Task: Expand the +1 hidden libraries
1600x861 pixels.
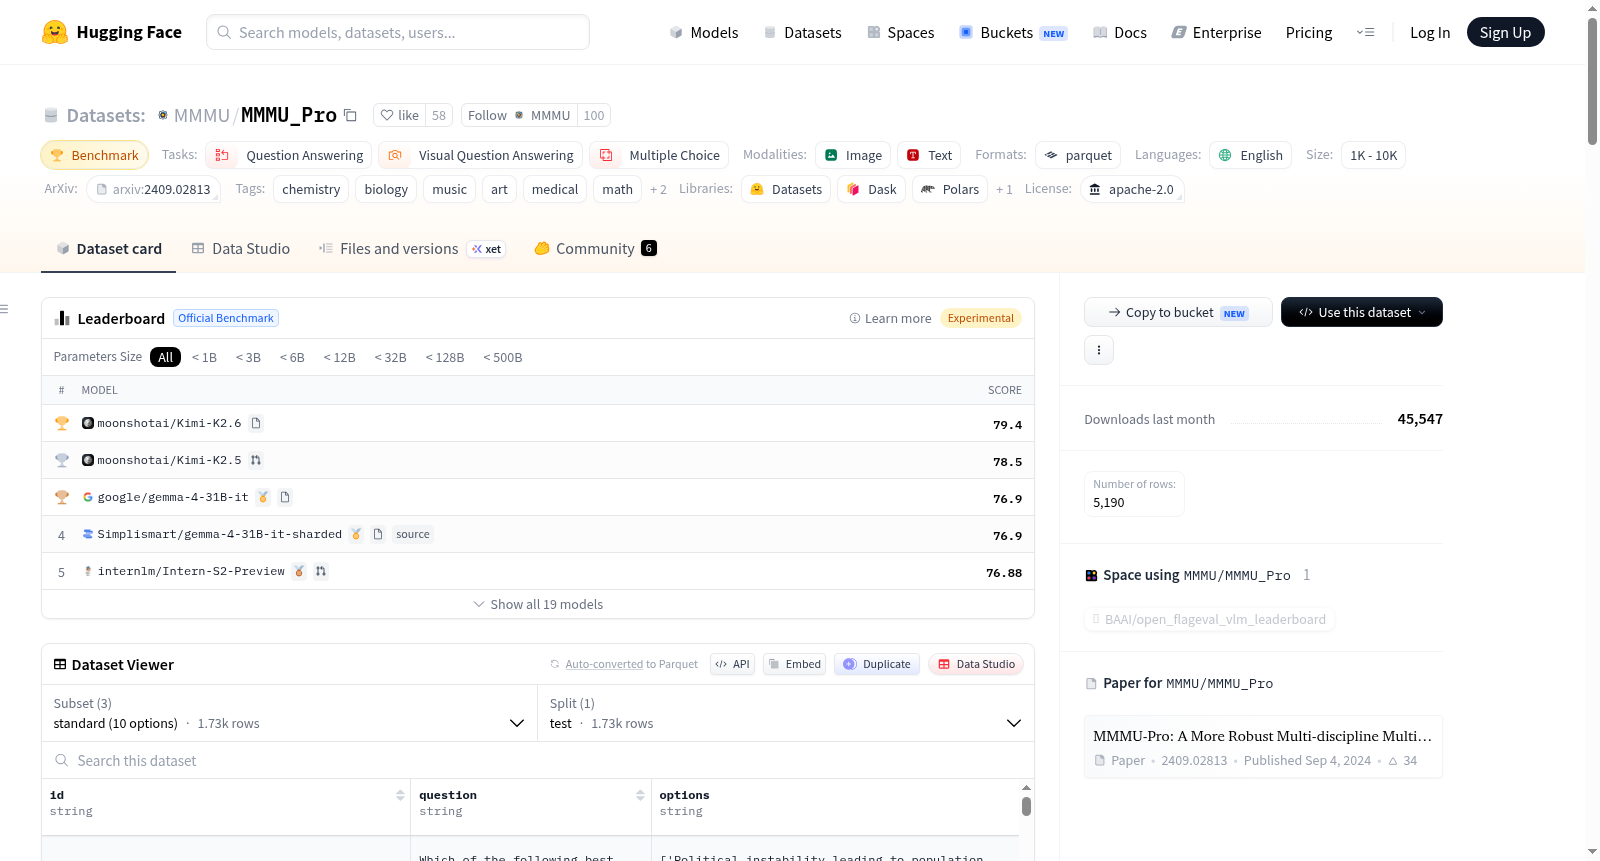Action: [1004, 189]
